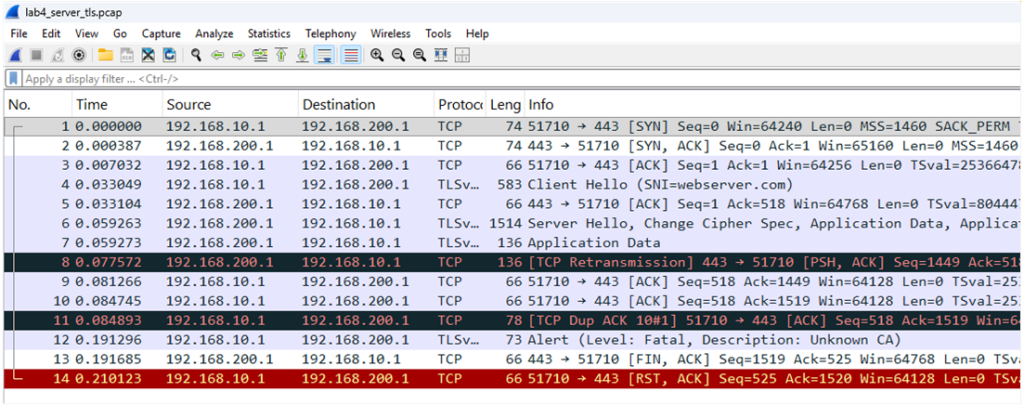Click the find packet magnifier icon
This screenshot has height=405, width=1024.
click(x=197, y=55)
